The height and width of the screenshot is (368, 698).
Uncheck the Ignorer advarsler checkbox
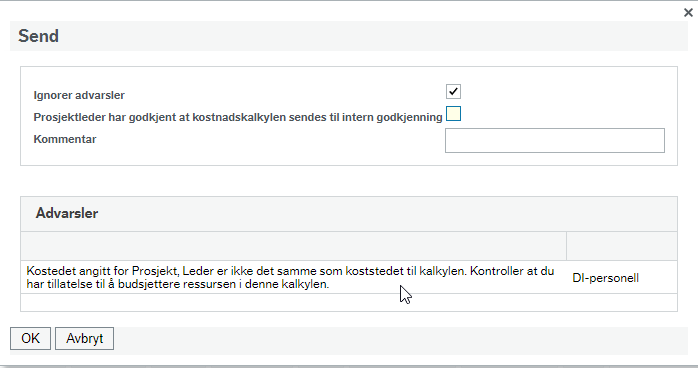pyautogui.click(x=453, y=92)
